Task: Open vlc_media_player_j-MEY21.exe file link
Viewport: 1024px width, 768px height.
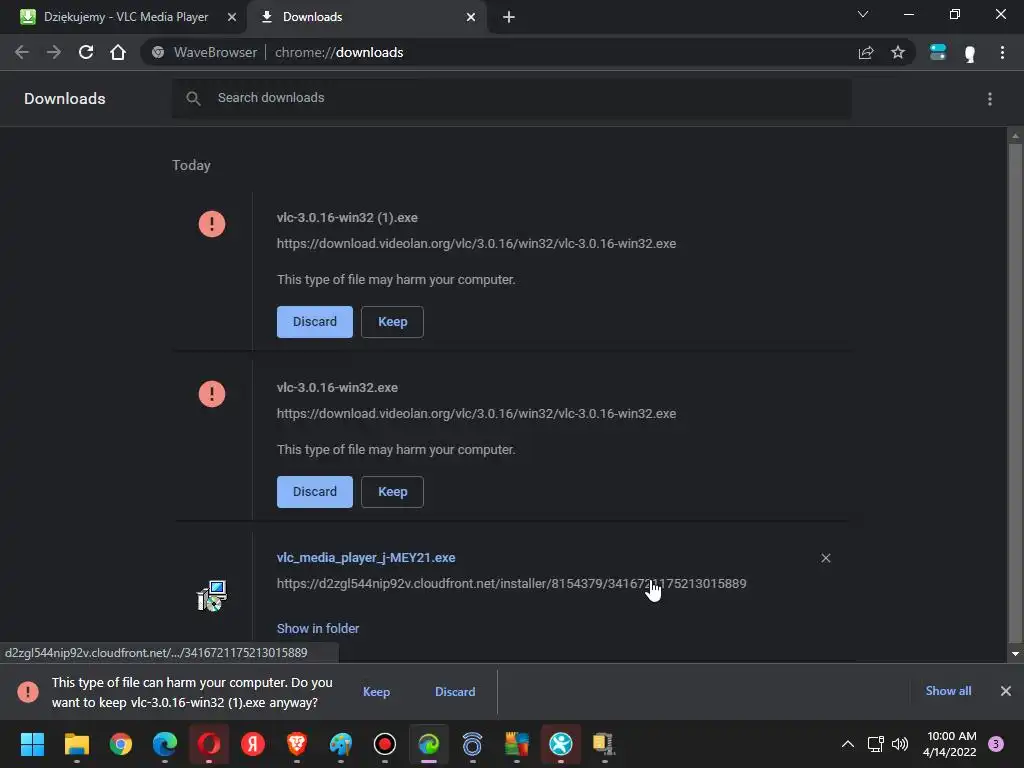Action: click(366, 558)
